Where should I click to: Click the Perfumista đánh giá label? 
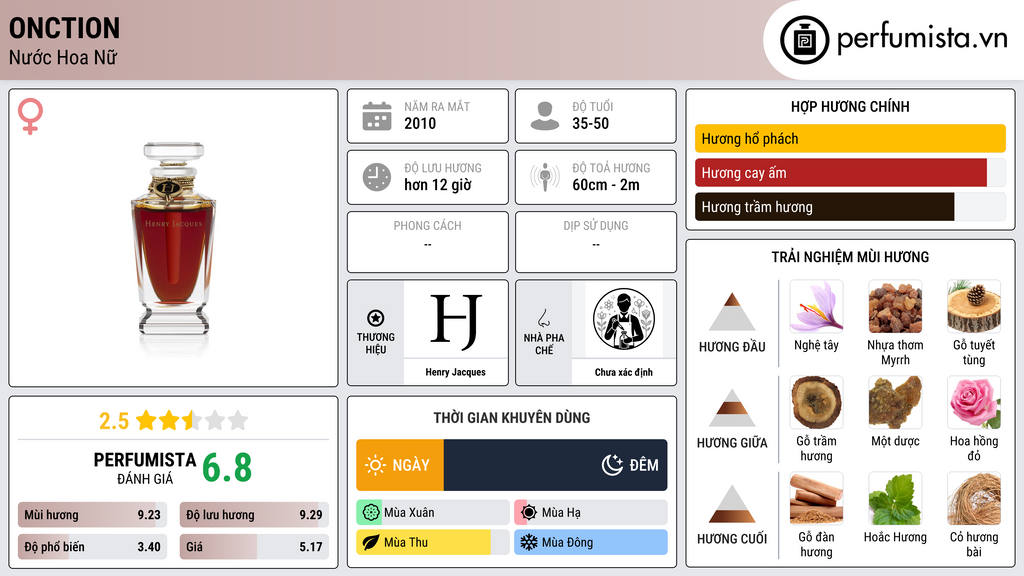click(x=145, y=468)
